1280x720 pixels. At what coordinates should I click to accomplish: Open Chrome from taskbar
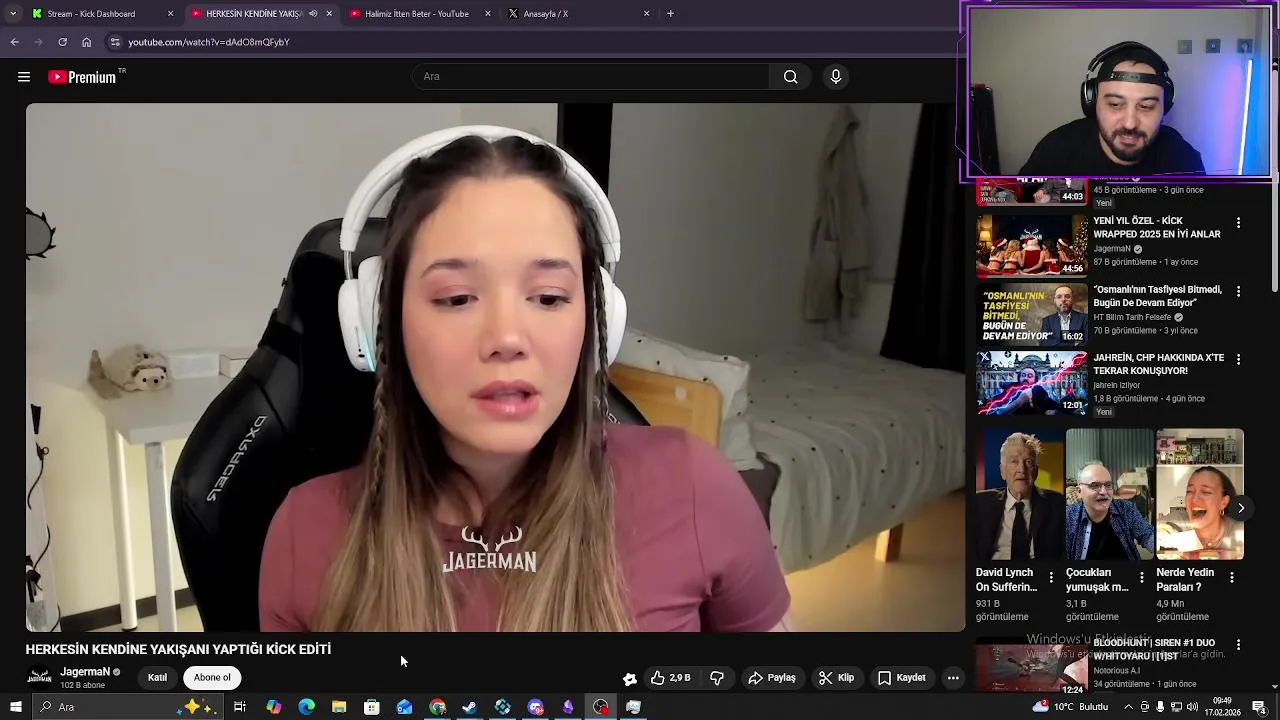click(x=437, y=707)
